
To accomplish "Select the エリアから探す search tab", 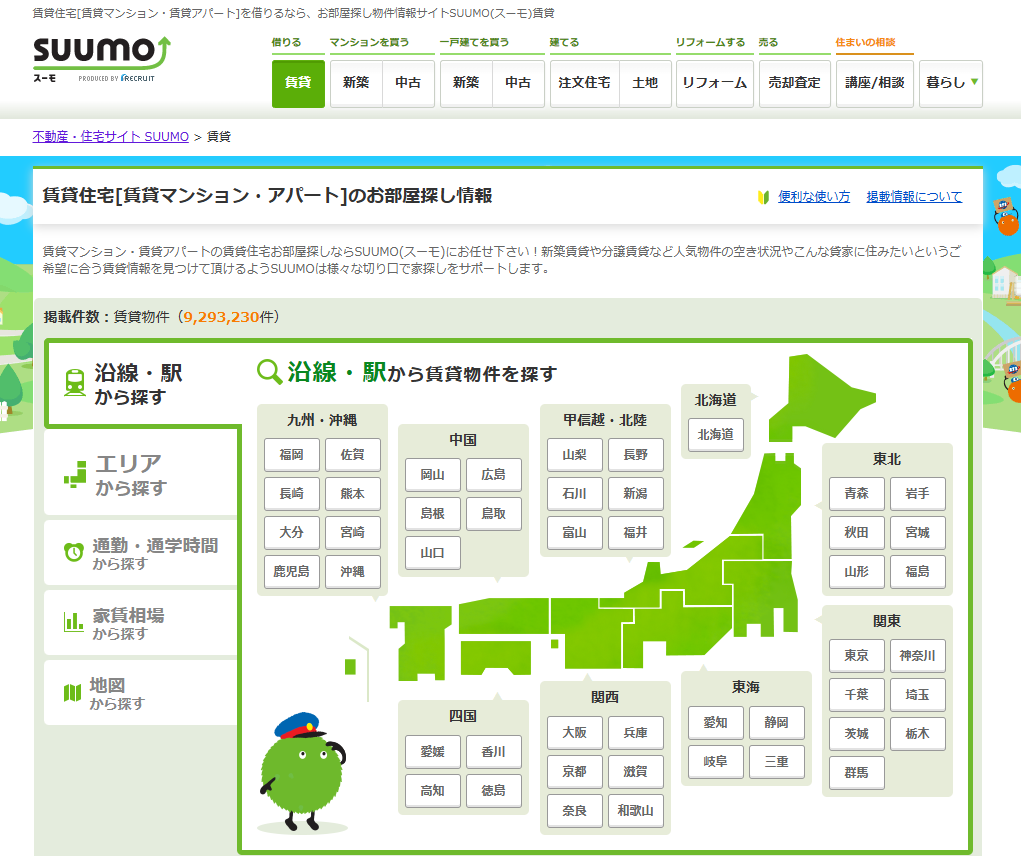I will coord(141,475).
